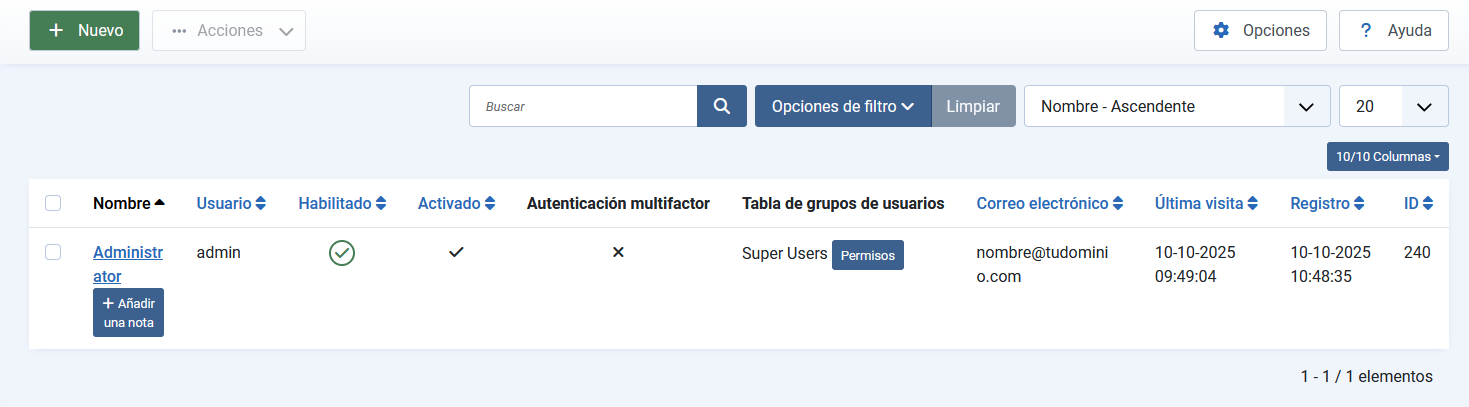The image size is (1469, 407).
Task: Click the magnifying glass search icon
Action: click(721, 106)
